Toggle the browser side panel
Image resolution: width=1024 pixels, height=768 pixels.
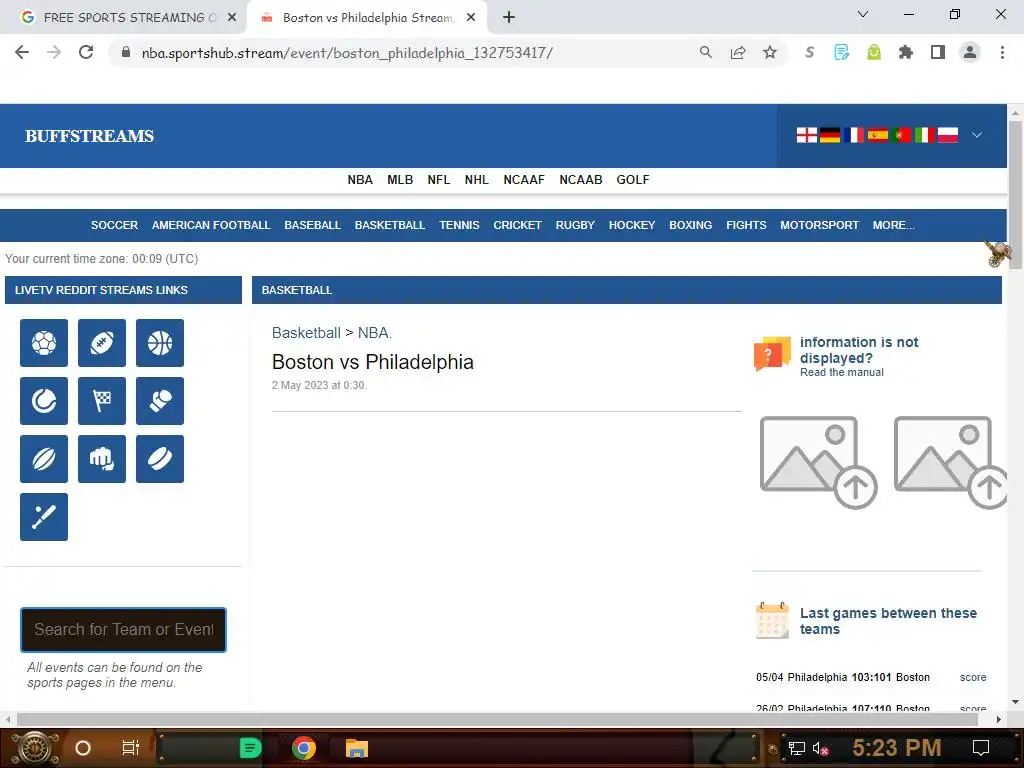point(938,52)
